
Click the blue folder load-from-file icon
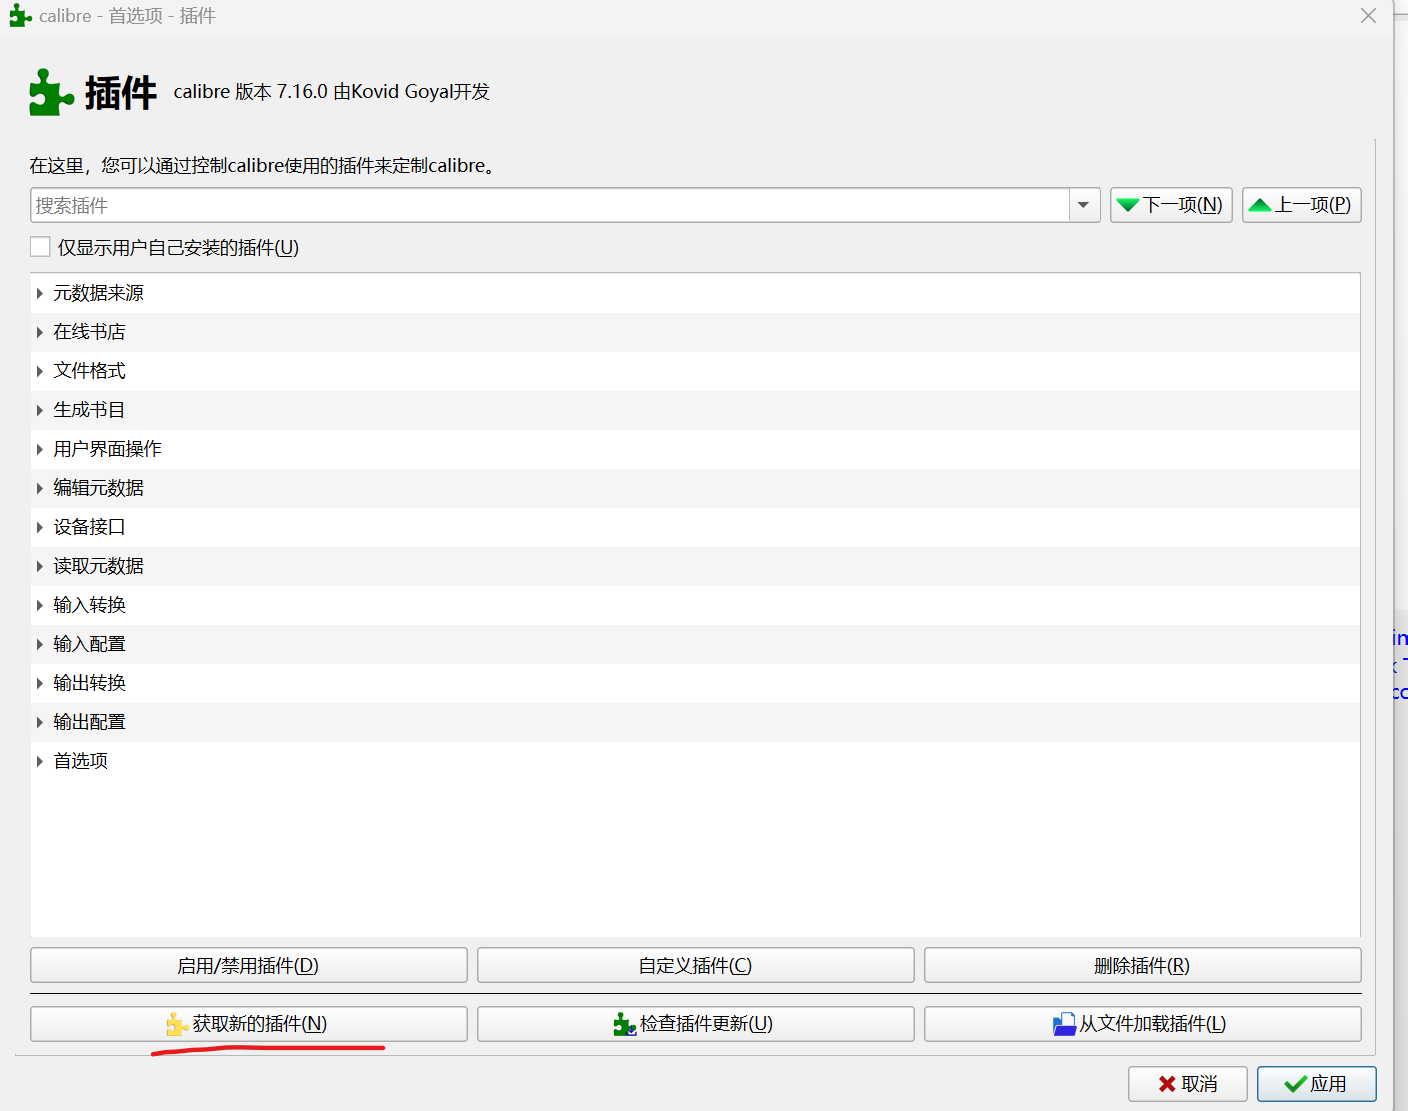[x=1064, y=1024]
